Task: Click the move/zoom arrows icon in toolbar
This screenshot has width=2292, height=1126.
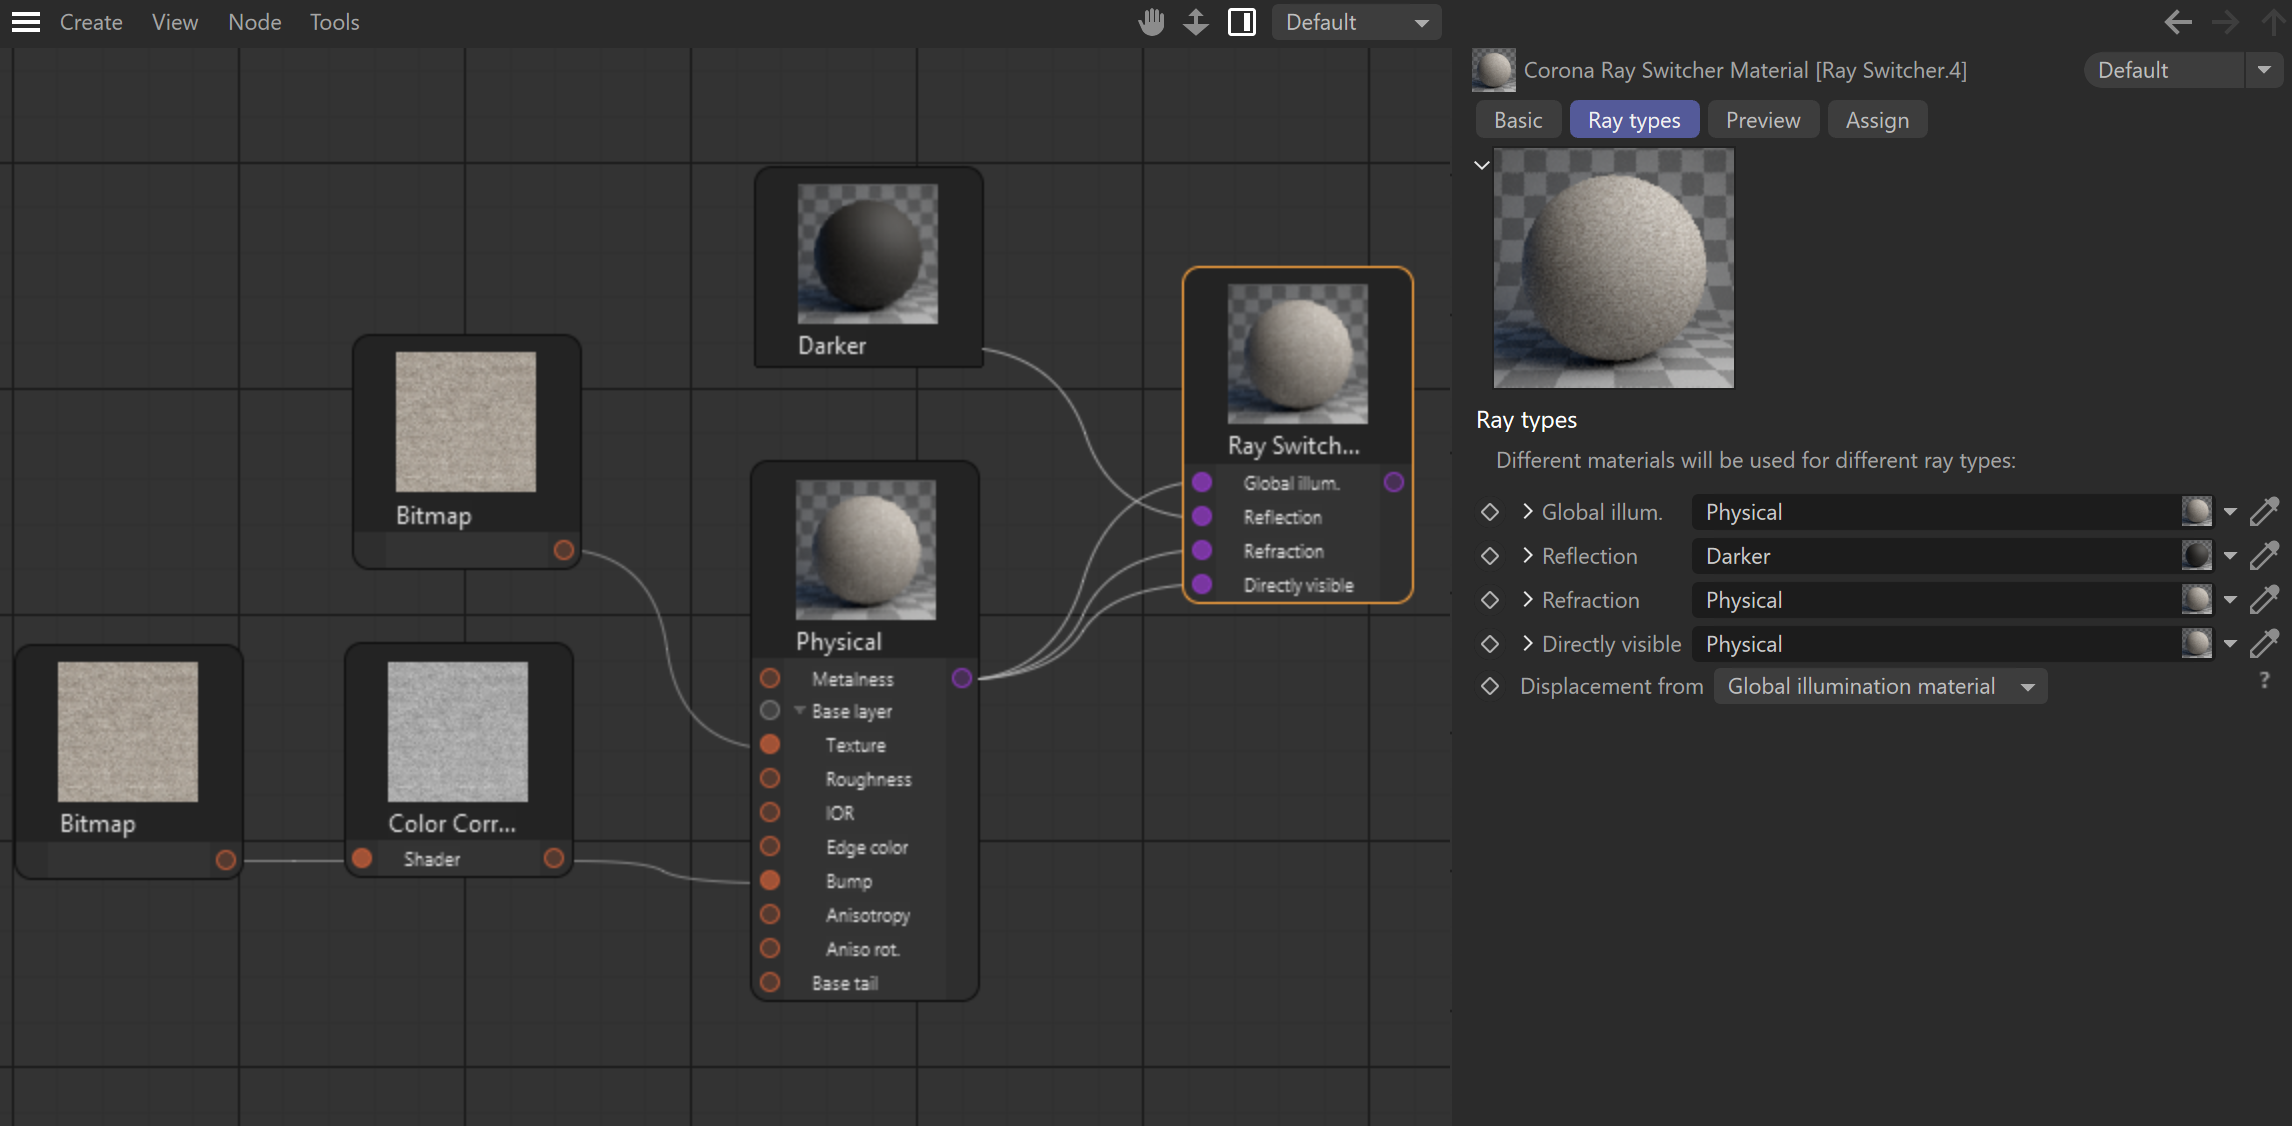Action: [1196, 22]
